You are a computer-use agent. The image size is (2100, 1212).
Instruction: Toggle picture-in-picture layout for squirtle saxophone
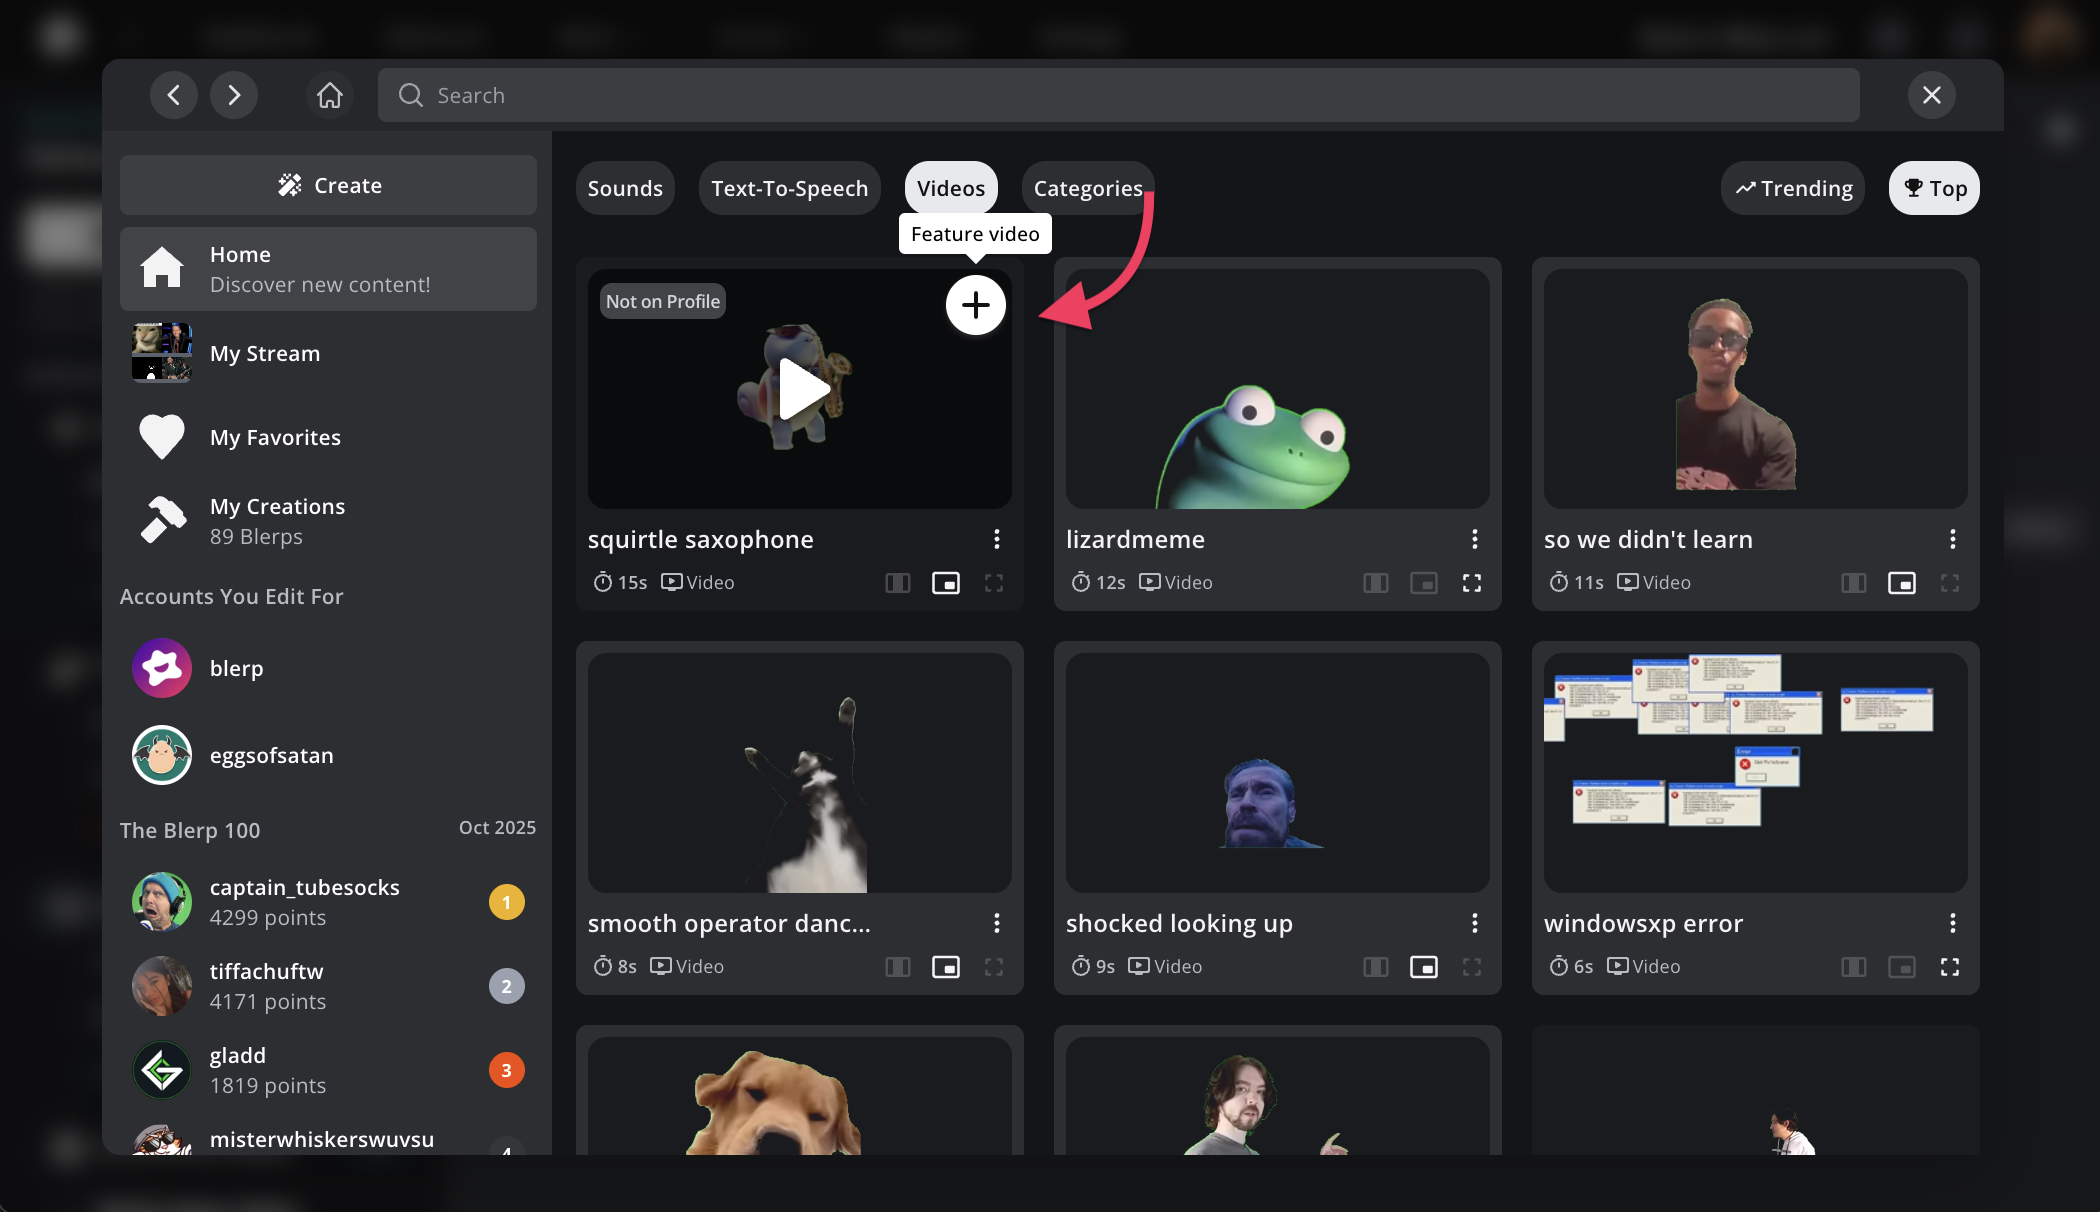(x=945, y=583)
